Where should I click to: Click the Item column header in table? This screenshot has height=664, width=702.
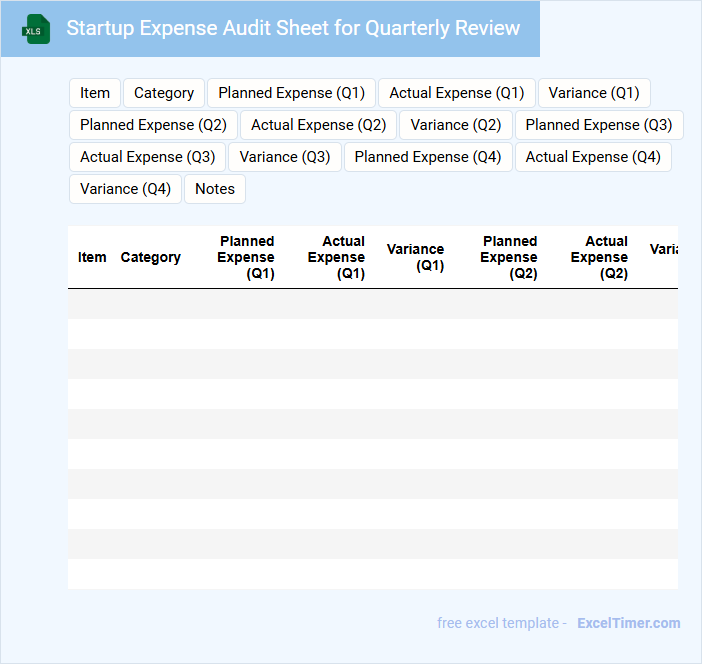tap(92, 257)
